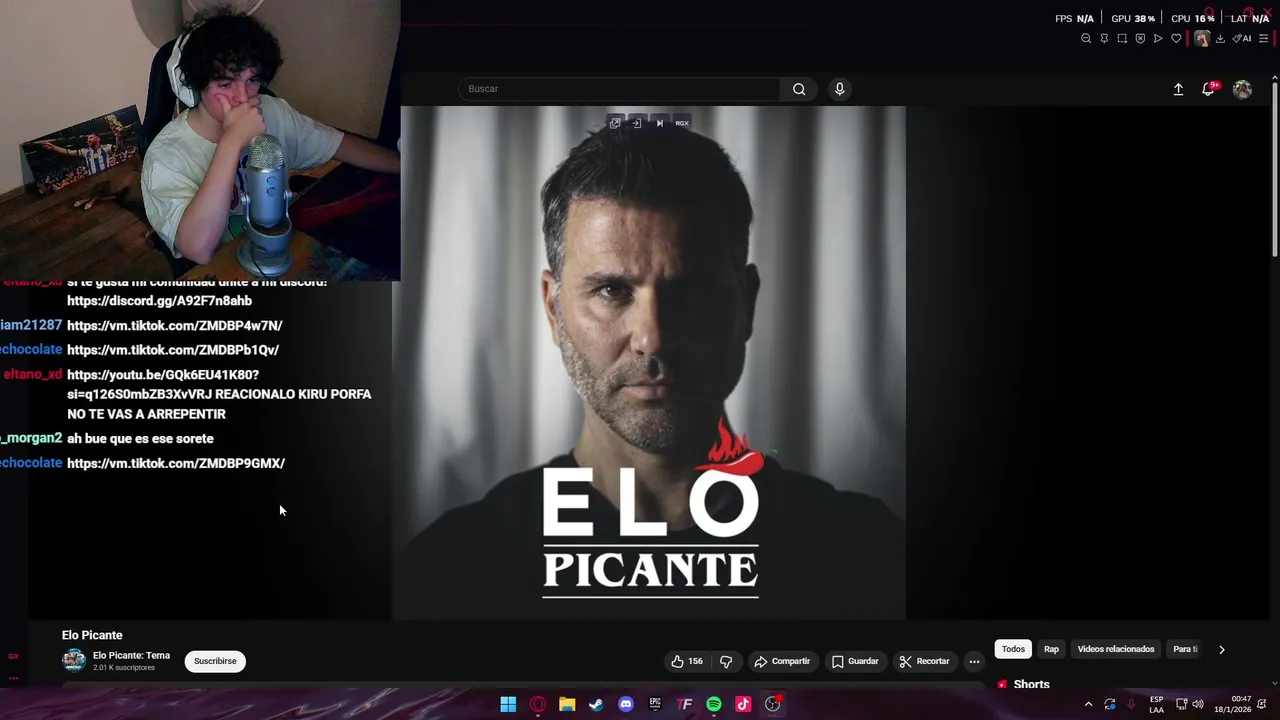This screenshot has width=1280, height=720.
Task: Switch ESP LAA keyboard language
Action: pos(1156,704)
